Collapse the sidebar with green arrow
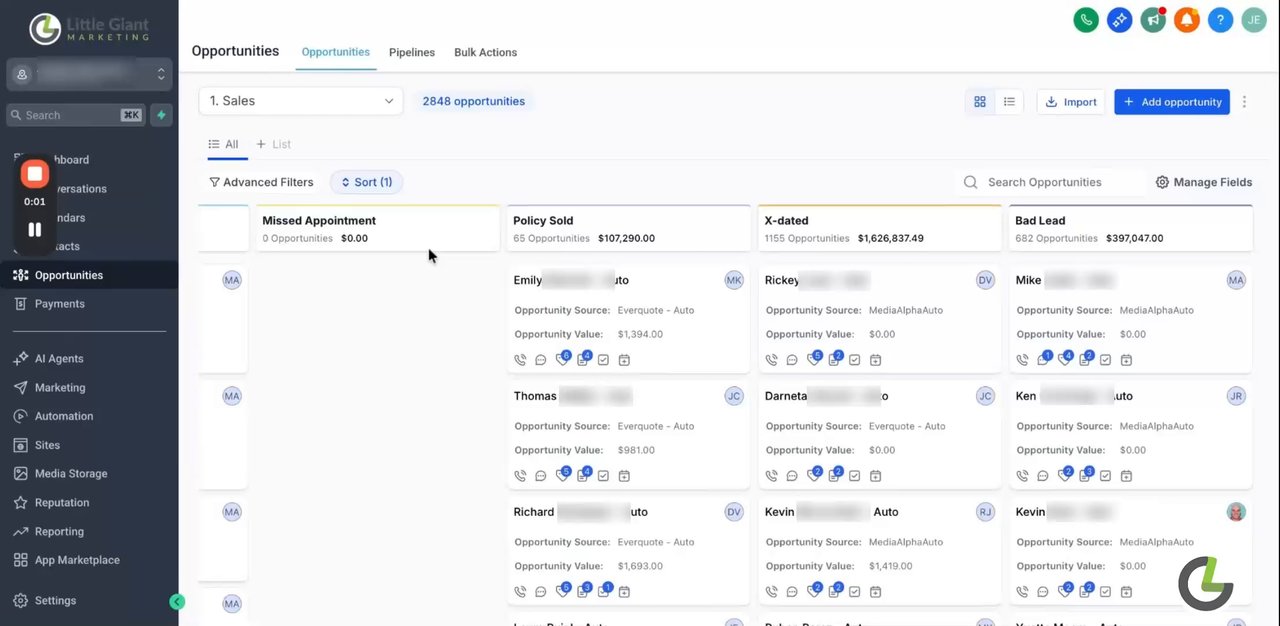The height and width of the screenshot is (626, 1280). [x=177, y=602]
